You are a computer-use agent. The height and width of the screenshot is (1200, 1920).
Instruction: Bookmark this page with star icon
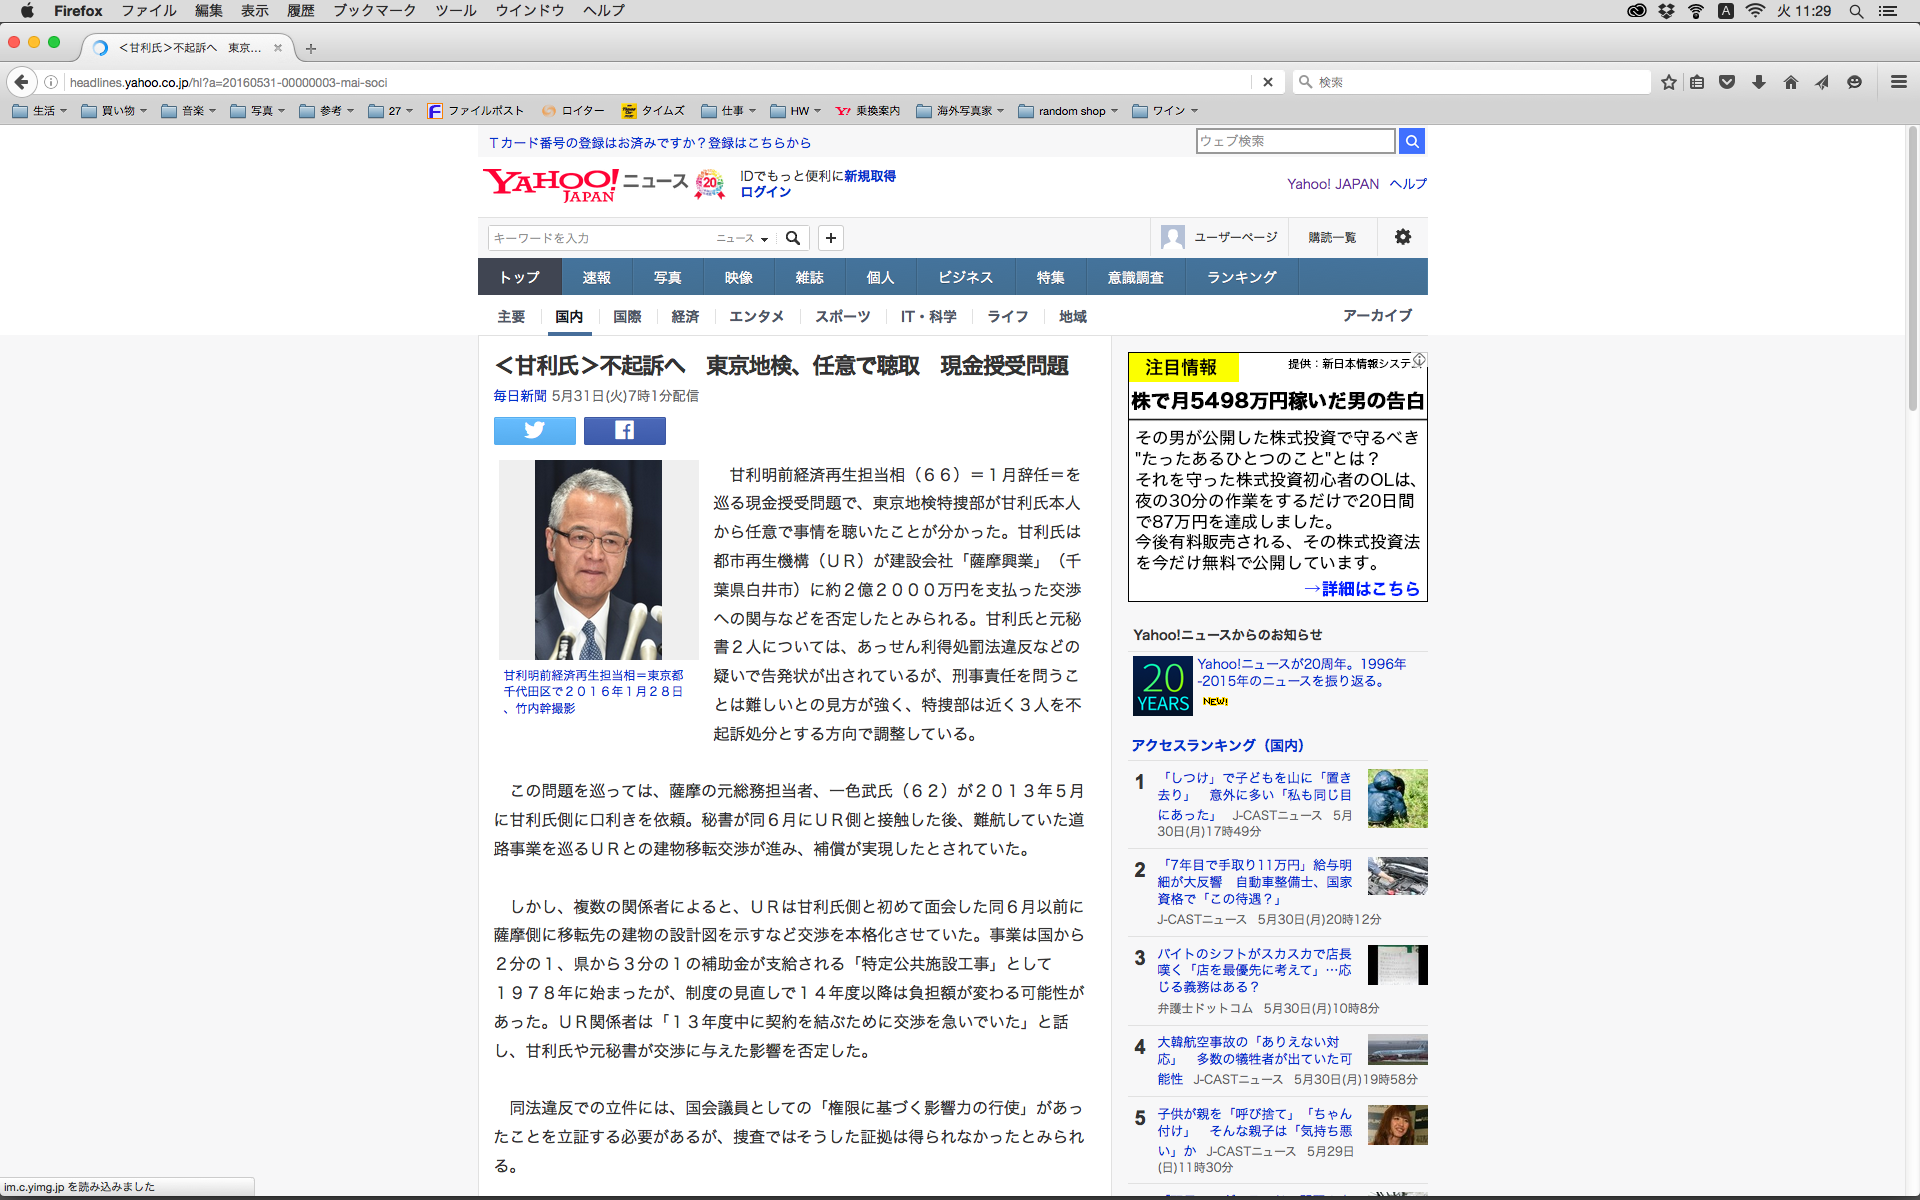[1668, 82]
